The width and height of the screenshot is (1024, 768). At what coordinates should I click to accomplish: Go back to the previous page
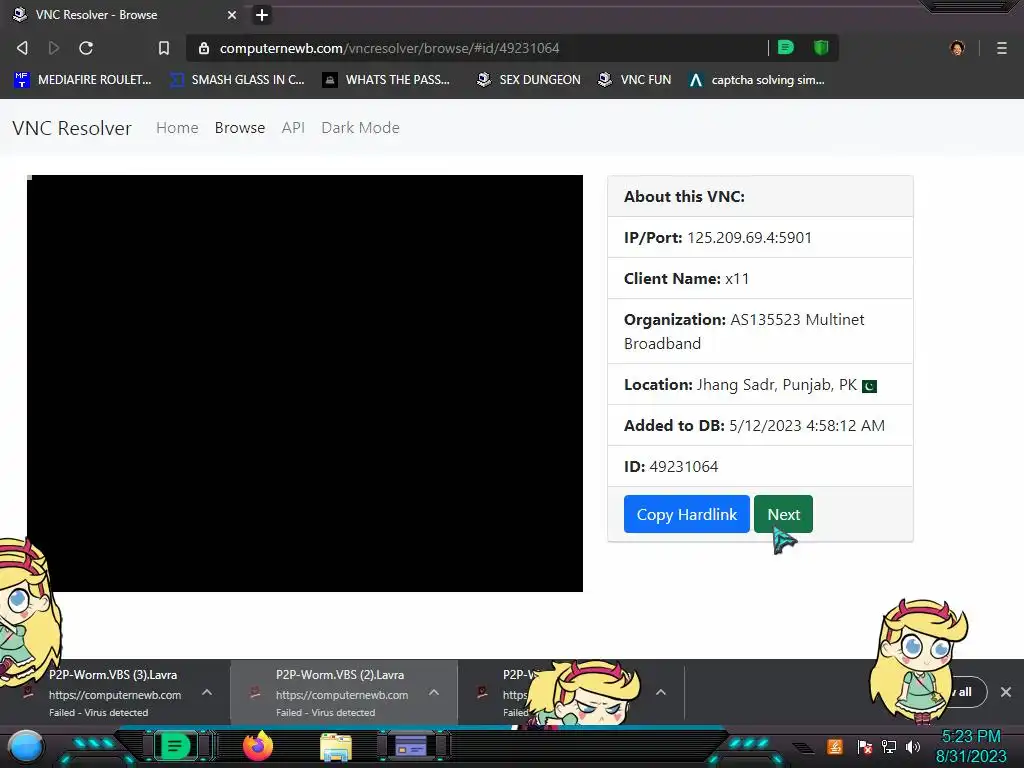click(x=22, y=48)
